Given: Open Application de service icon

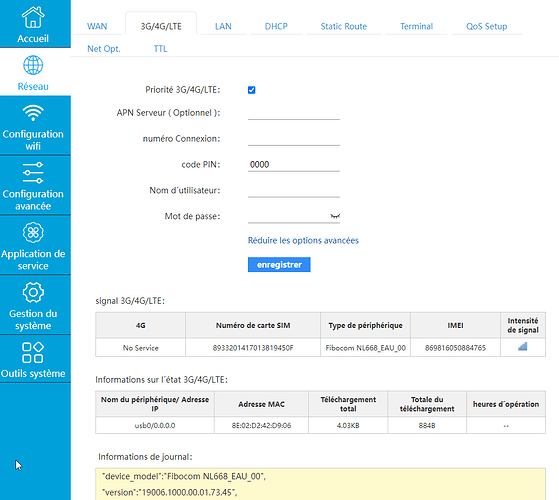Looking at the screenshot, I should click(x=33, y=232).
